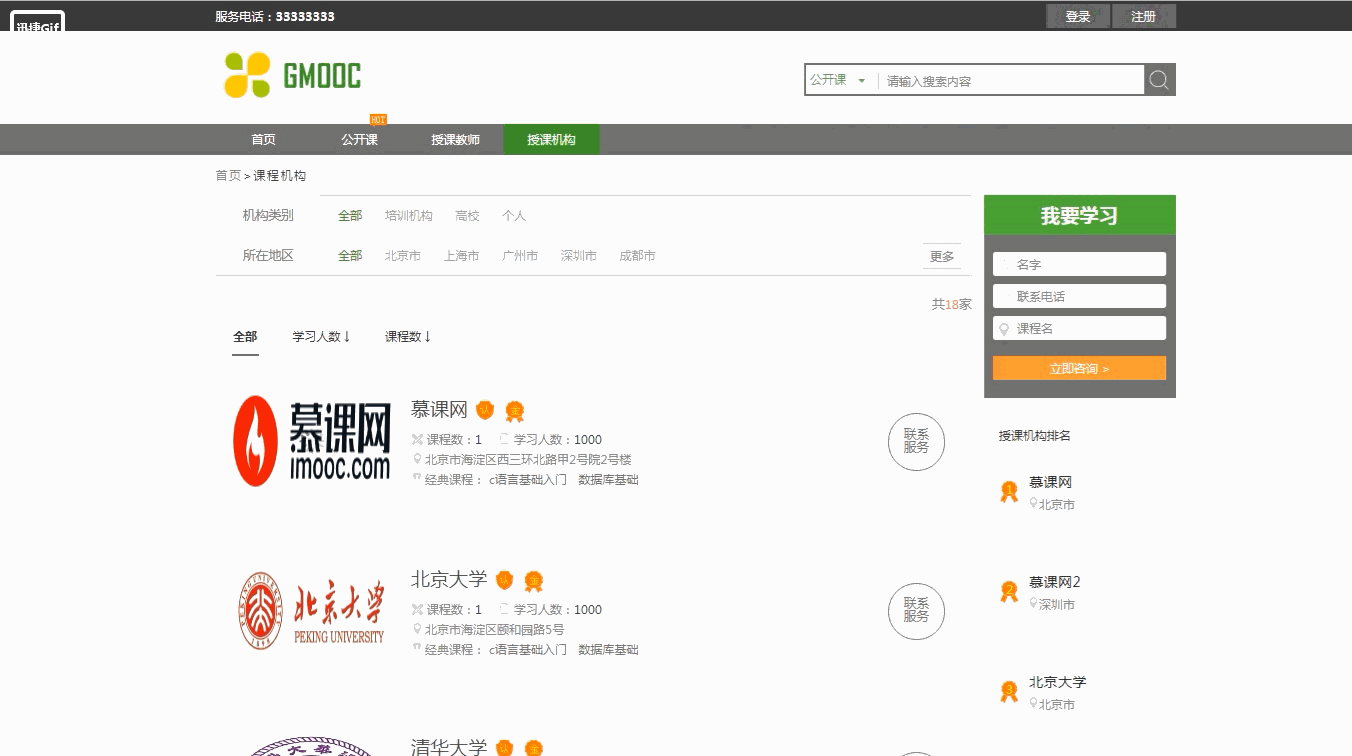
Task: Click 清华大学 certification shield badge
Action: [505, 747]
